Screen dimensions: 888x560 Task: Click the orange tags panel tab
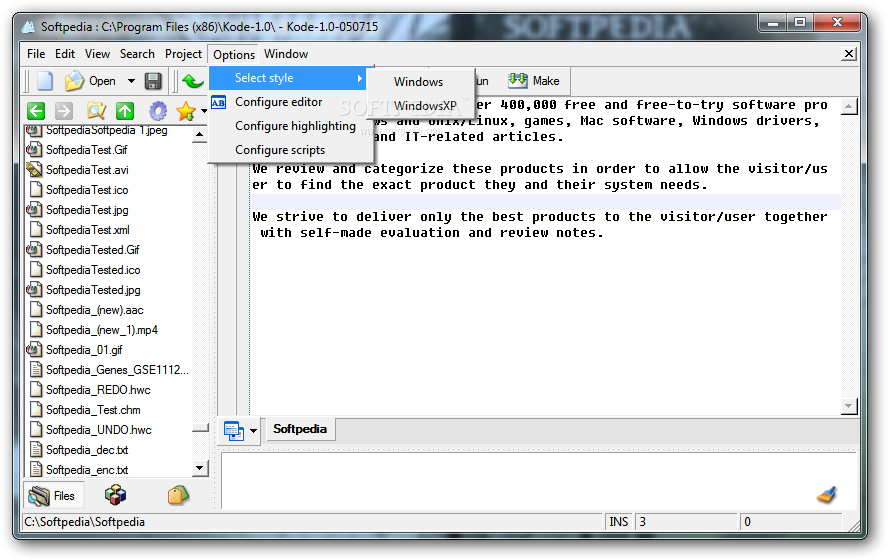point(178,495)
